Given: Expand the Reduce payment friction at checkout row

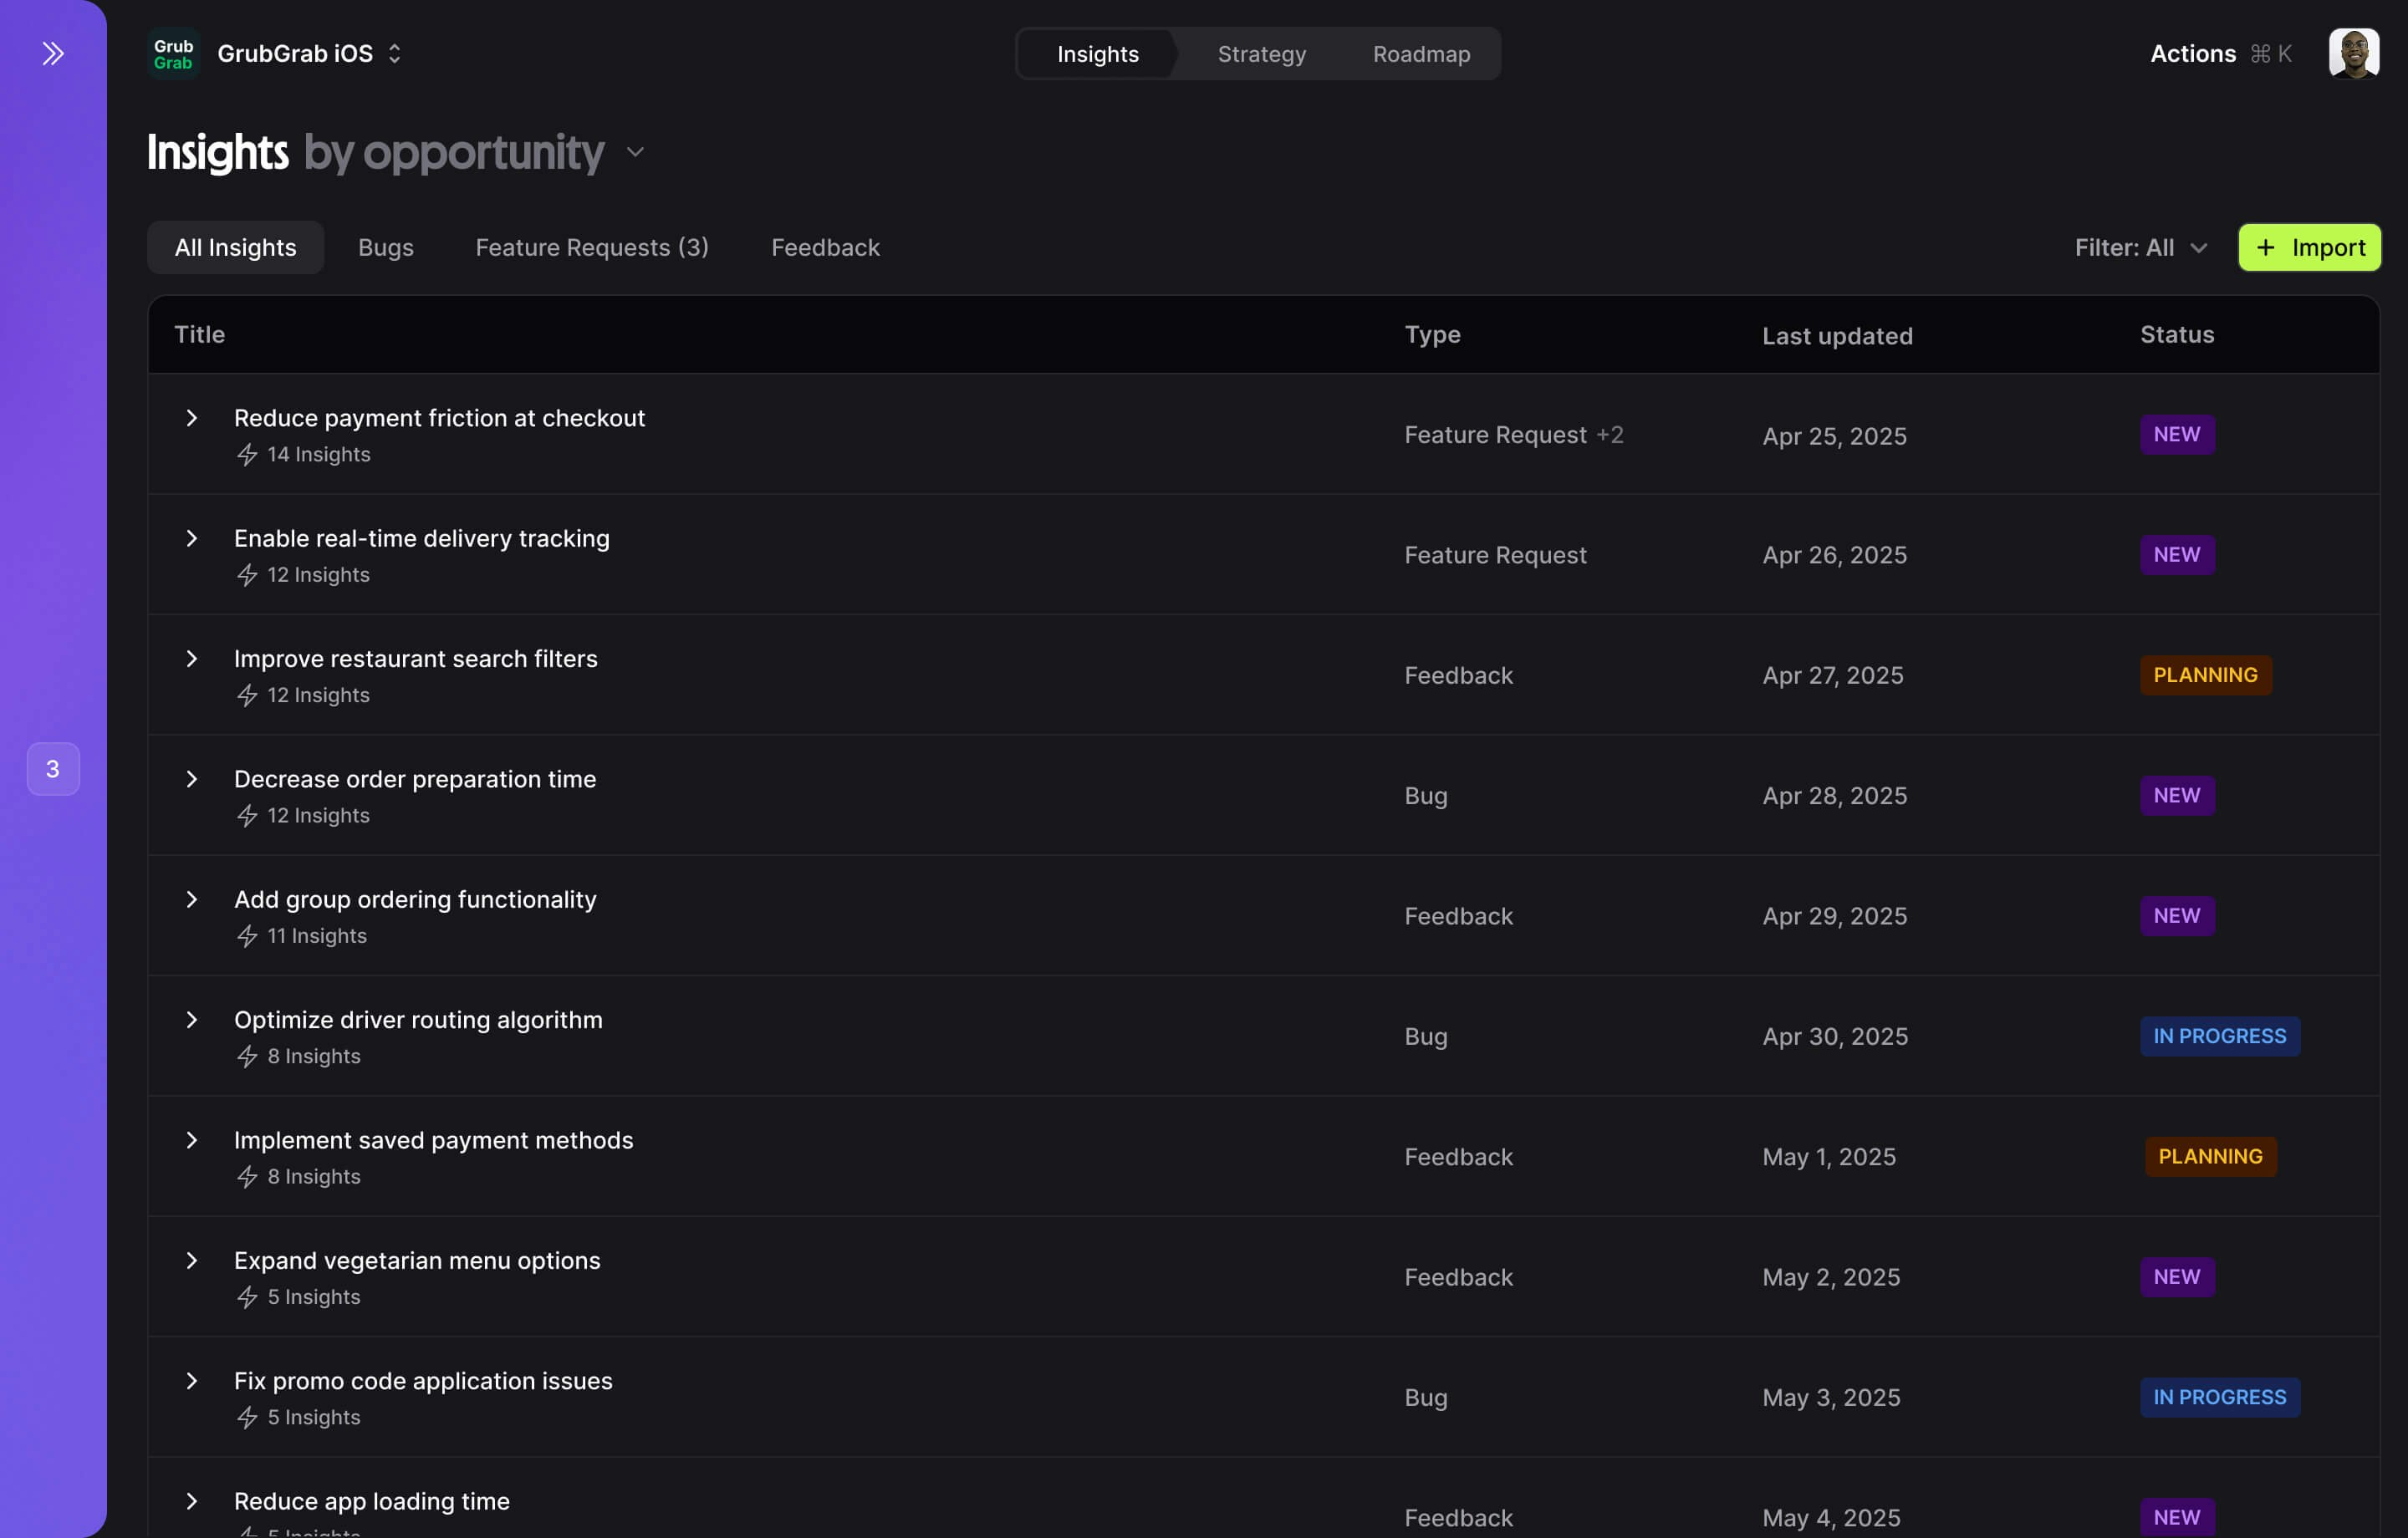Looking at the screenshot, I should [x=192, y=418].
